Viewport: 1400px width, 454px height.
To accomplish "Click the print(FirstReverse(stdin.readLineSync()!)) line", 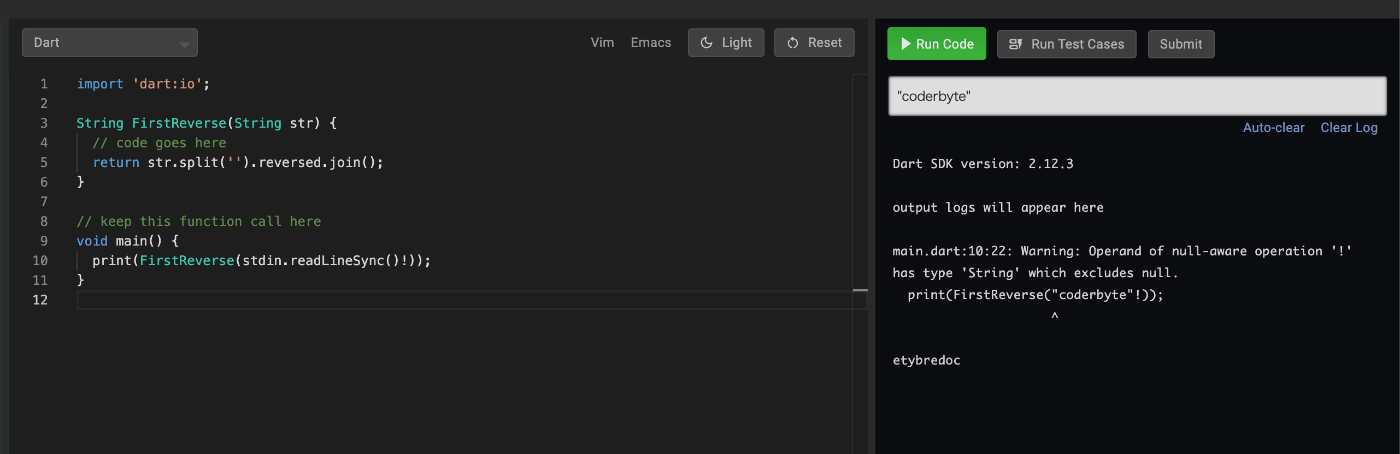I will click(x=261, y=260).
